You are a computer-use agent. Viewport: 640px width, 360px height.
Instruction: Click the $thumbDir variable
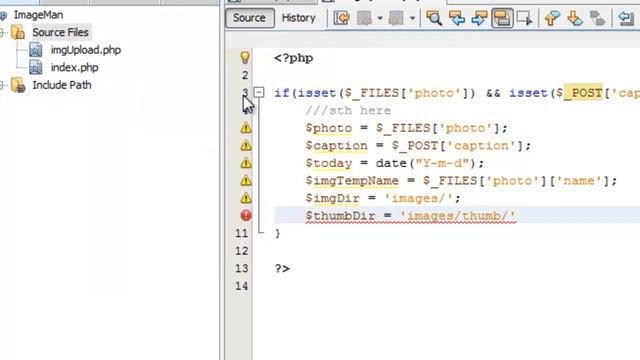pos(340,216)
